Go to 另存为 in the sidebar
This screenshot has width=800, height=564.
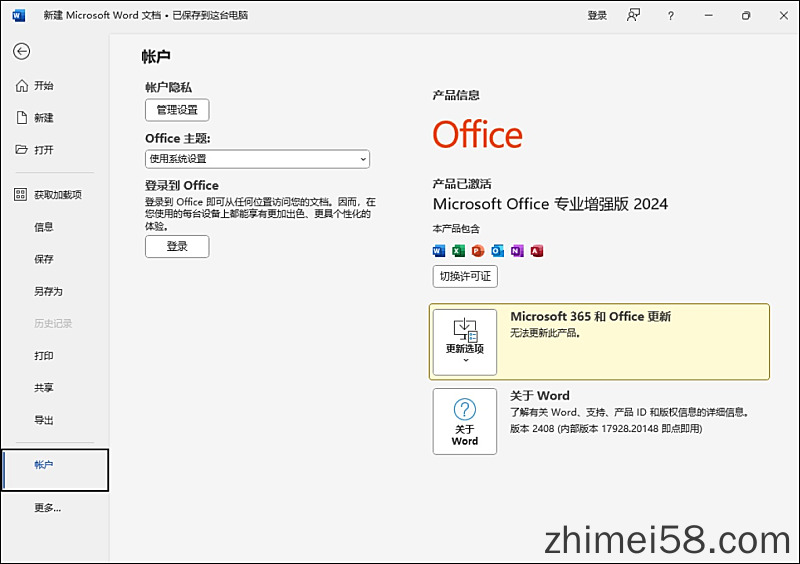pyautogui.click(x=48, y=291)
